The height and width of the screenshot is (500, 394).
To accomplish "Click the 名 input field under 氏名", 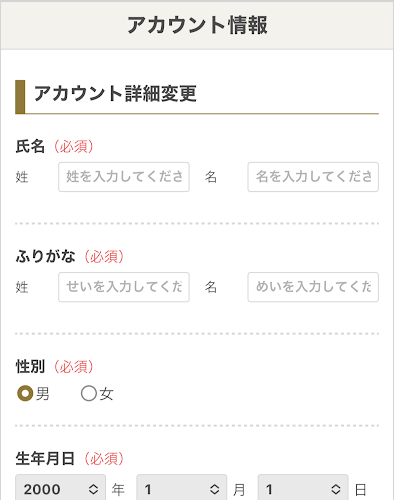I will [x=313, y=177].
